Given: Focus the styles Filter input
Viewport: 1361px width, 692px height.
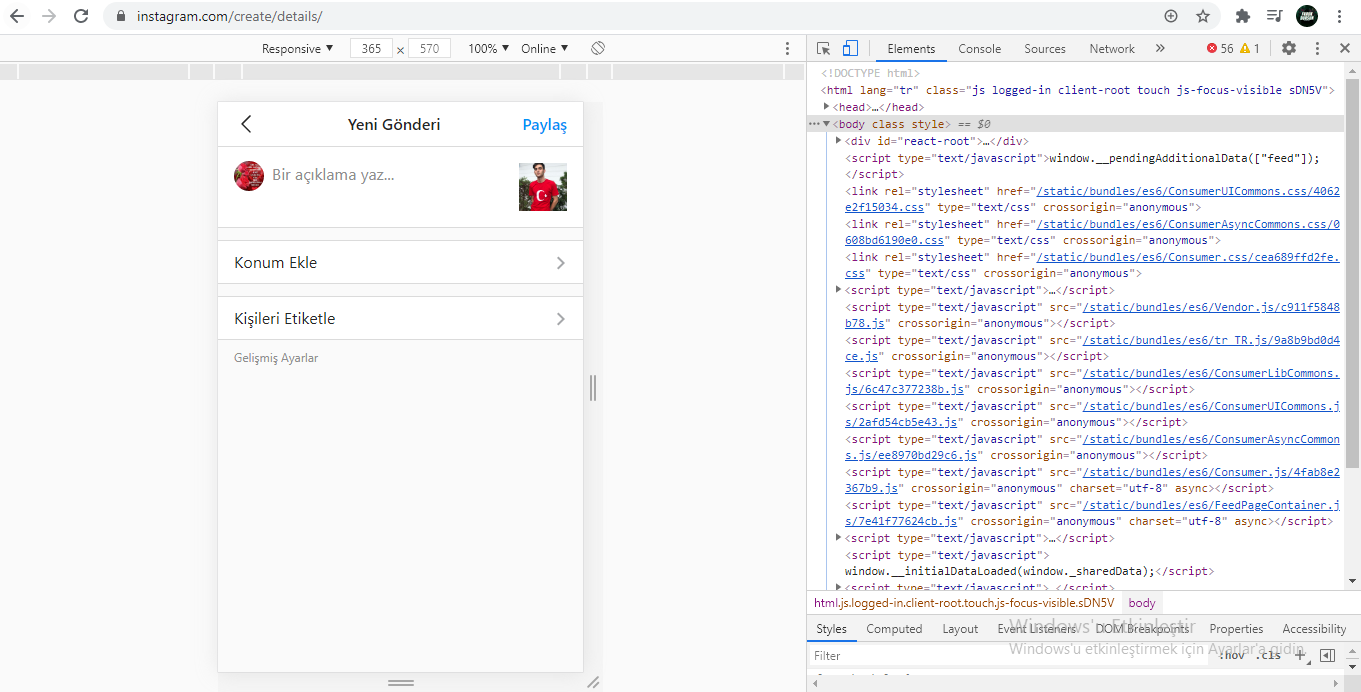Looking at the screenshot, I should (1010, 655).
